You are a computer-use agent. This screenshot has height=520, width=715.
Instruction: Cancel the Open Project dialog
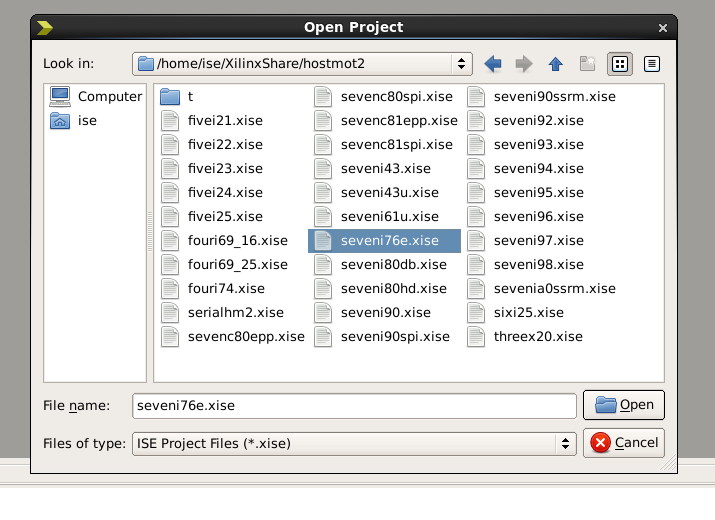pos(624,443)
